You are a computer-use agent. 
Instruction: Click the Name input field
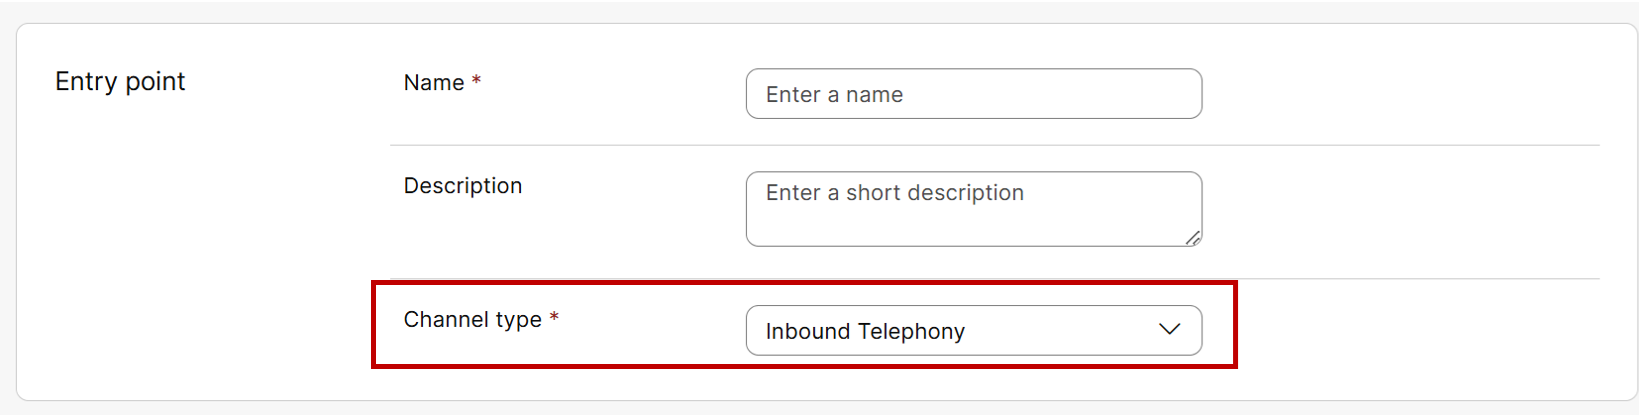coord(973,94)
